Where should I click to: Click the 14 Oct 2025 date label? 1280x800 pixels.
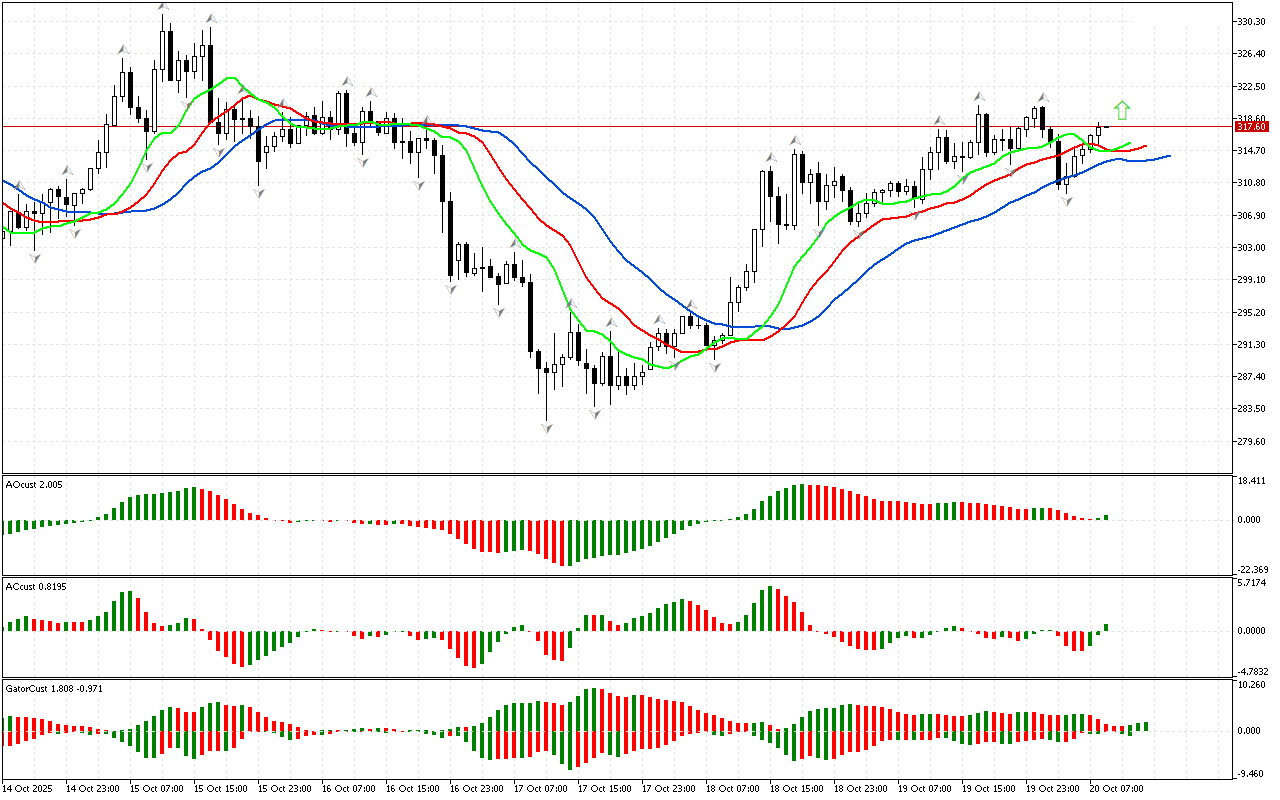click(30, 789)
